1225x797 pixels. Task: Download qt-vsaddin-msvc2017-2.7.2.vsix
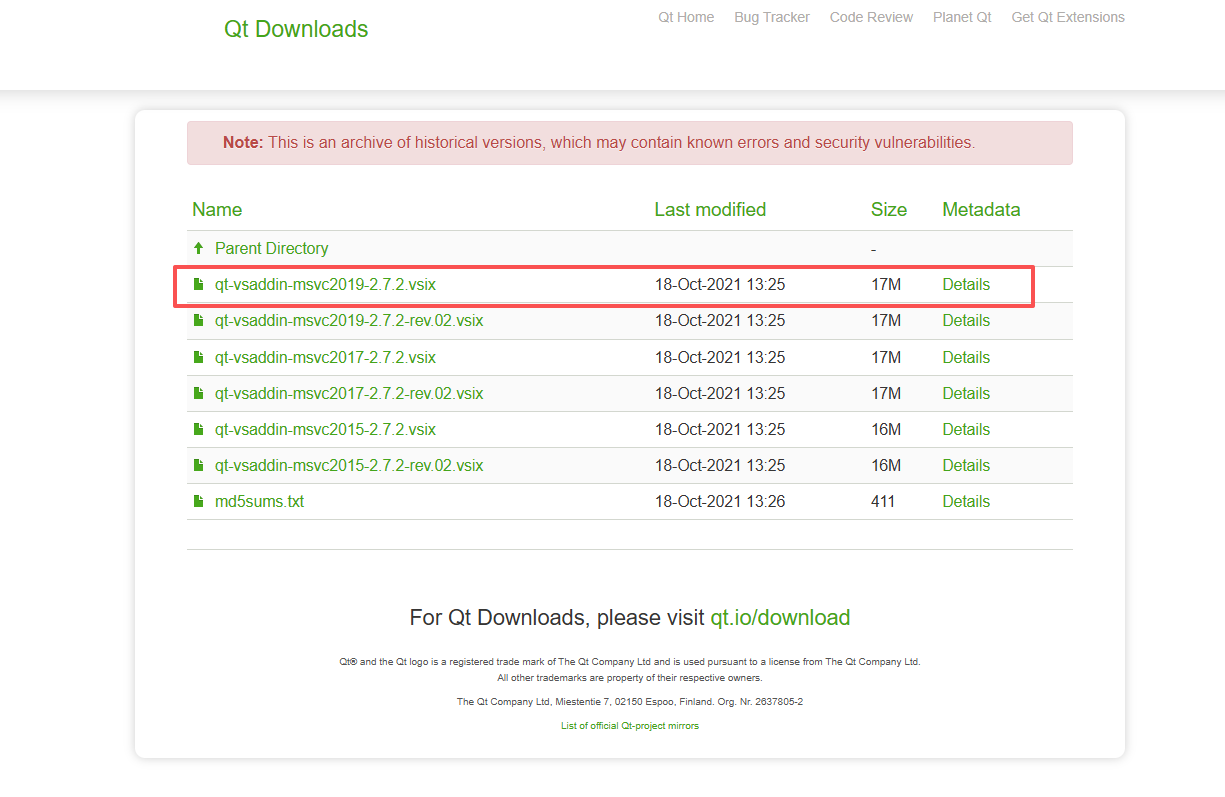tap(325, 357)
